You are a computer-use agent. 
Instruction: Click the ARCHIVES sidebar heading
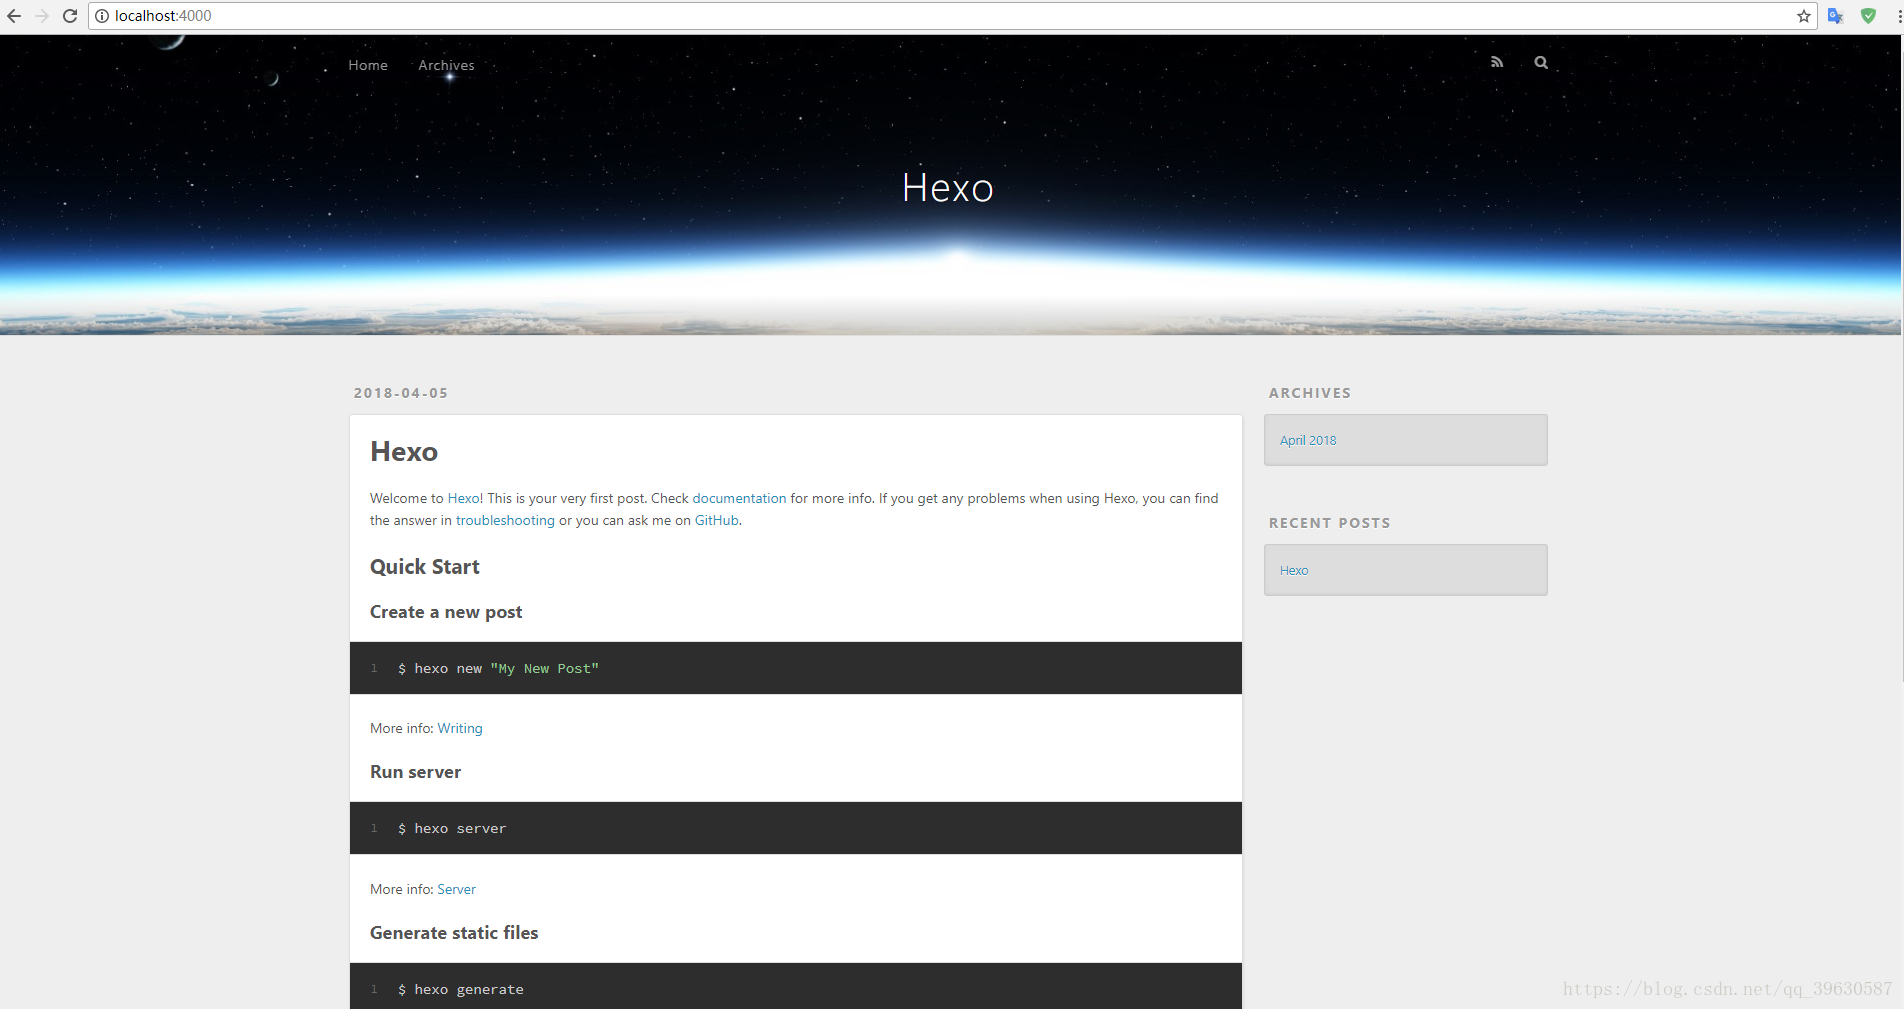coord(1310,393)
